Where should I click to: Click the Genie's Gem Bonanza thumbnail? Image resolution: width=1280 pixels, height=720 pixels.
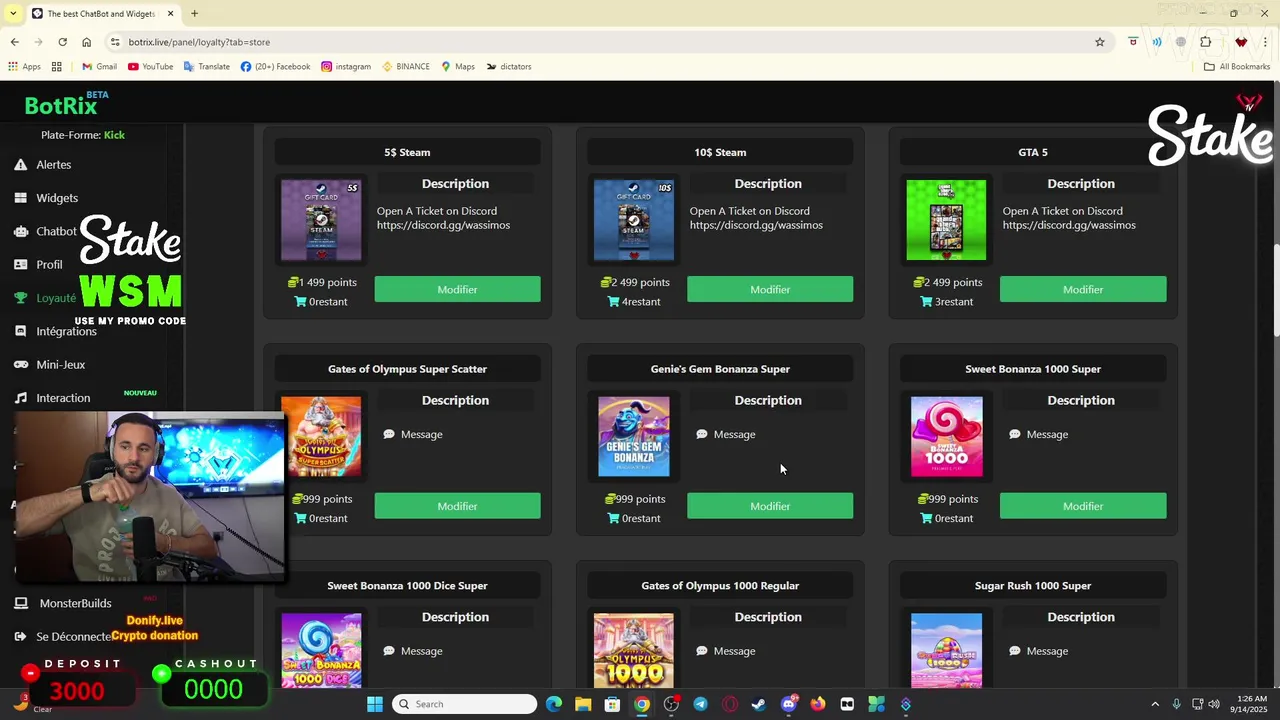pyautogui.click(x=633, y=437)
